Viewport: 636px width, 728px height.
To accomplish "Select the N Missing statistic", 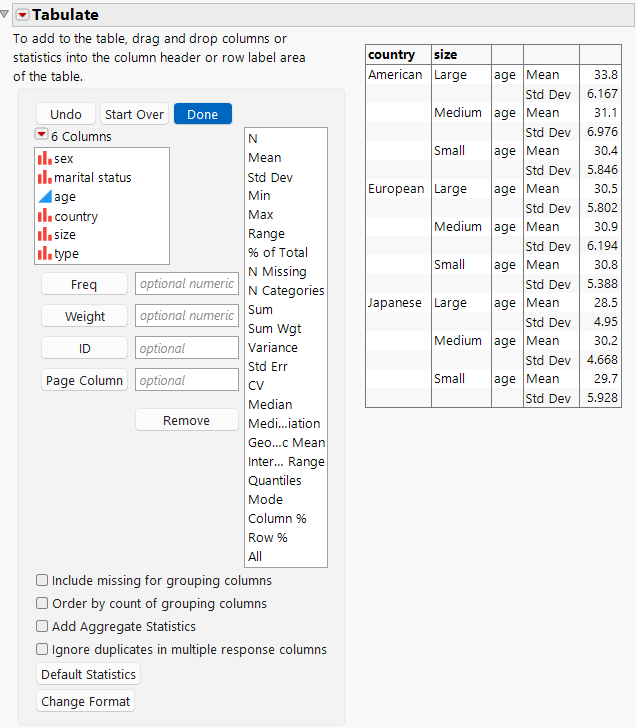I will click(x=277, y=272).
